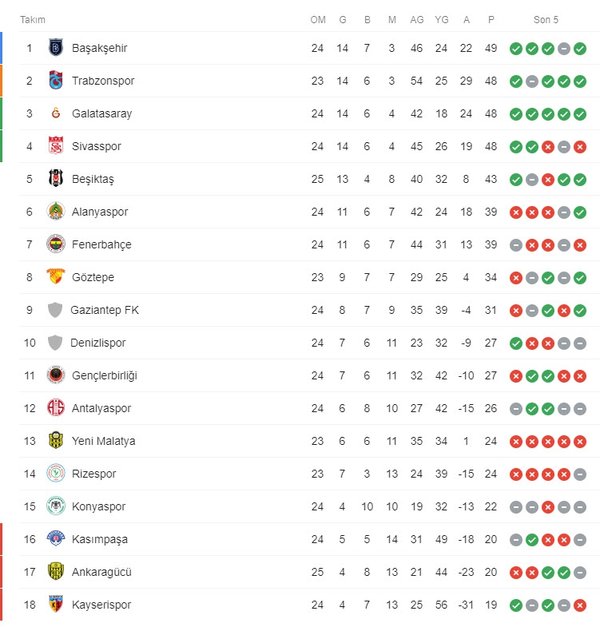
Task: Click the Kayserispor team badge
Action: tap(55, 604)
